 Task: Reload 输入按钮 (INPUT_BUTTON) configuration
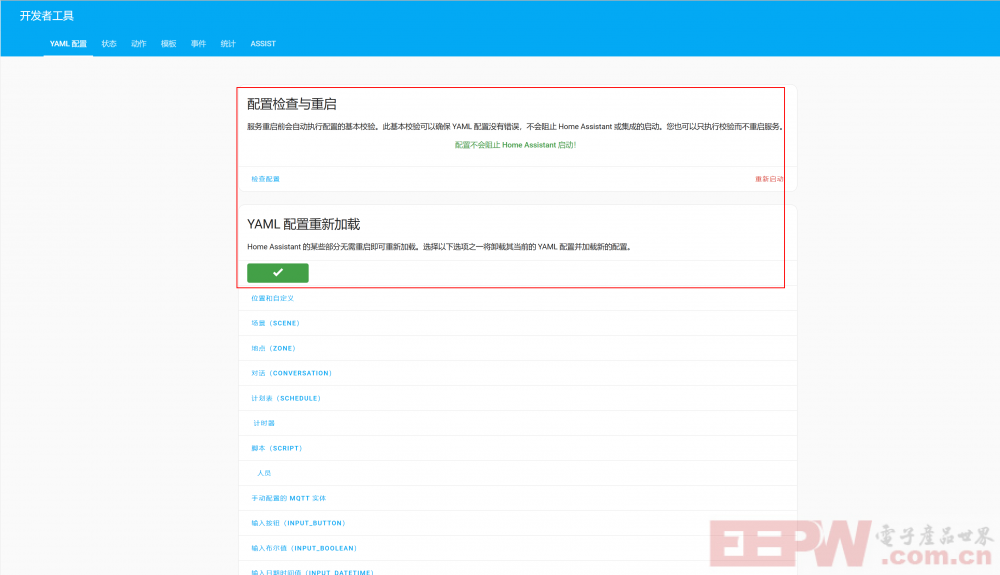pos(298,523)
